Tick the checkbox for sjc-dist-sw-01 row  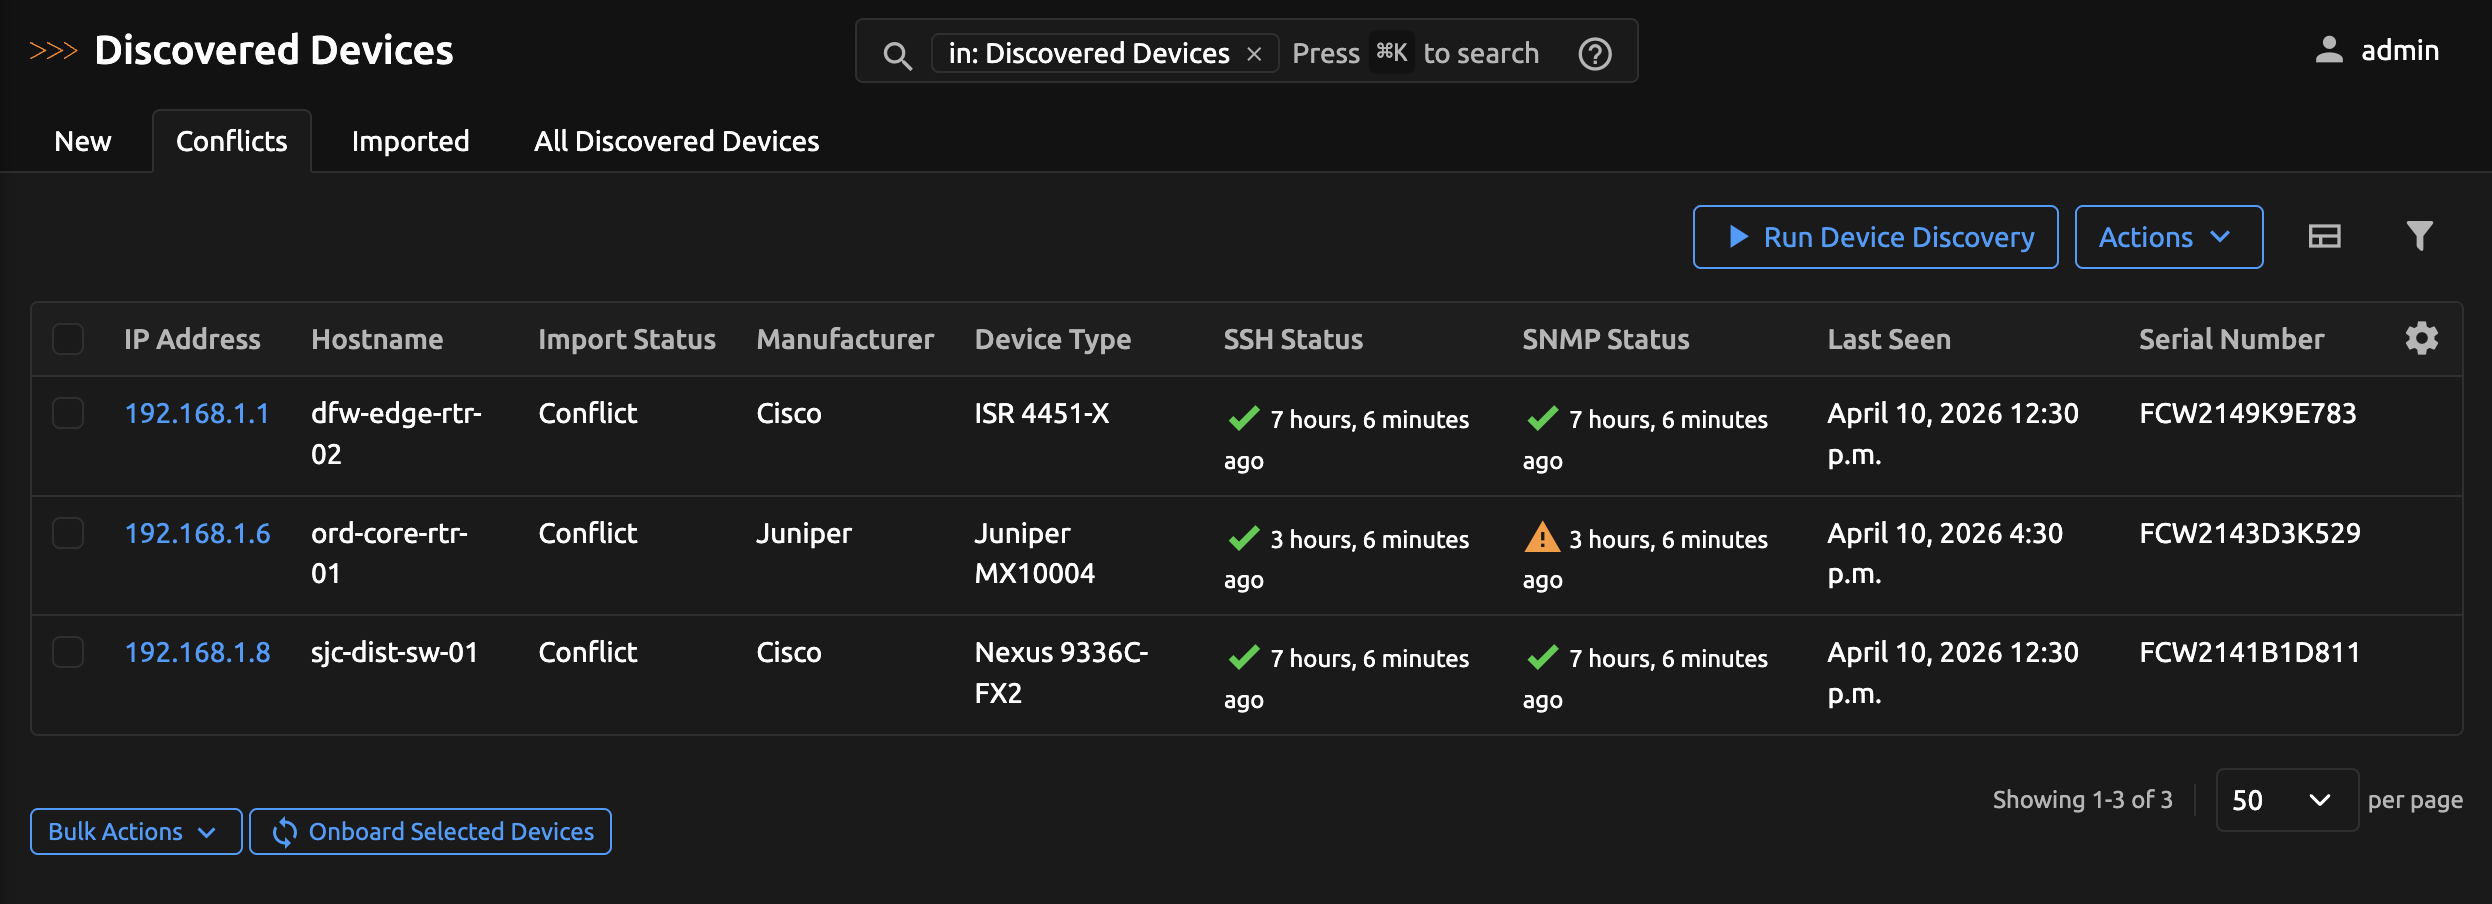coord(68,652)
